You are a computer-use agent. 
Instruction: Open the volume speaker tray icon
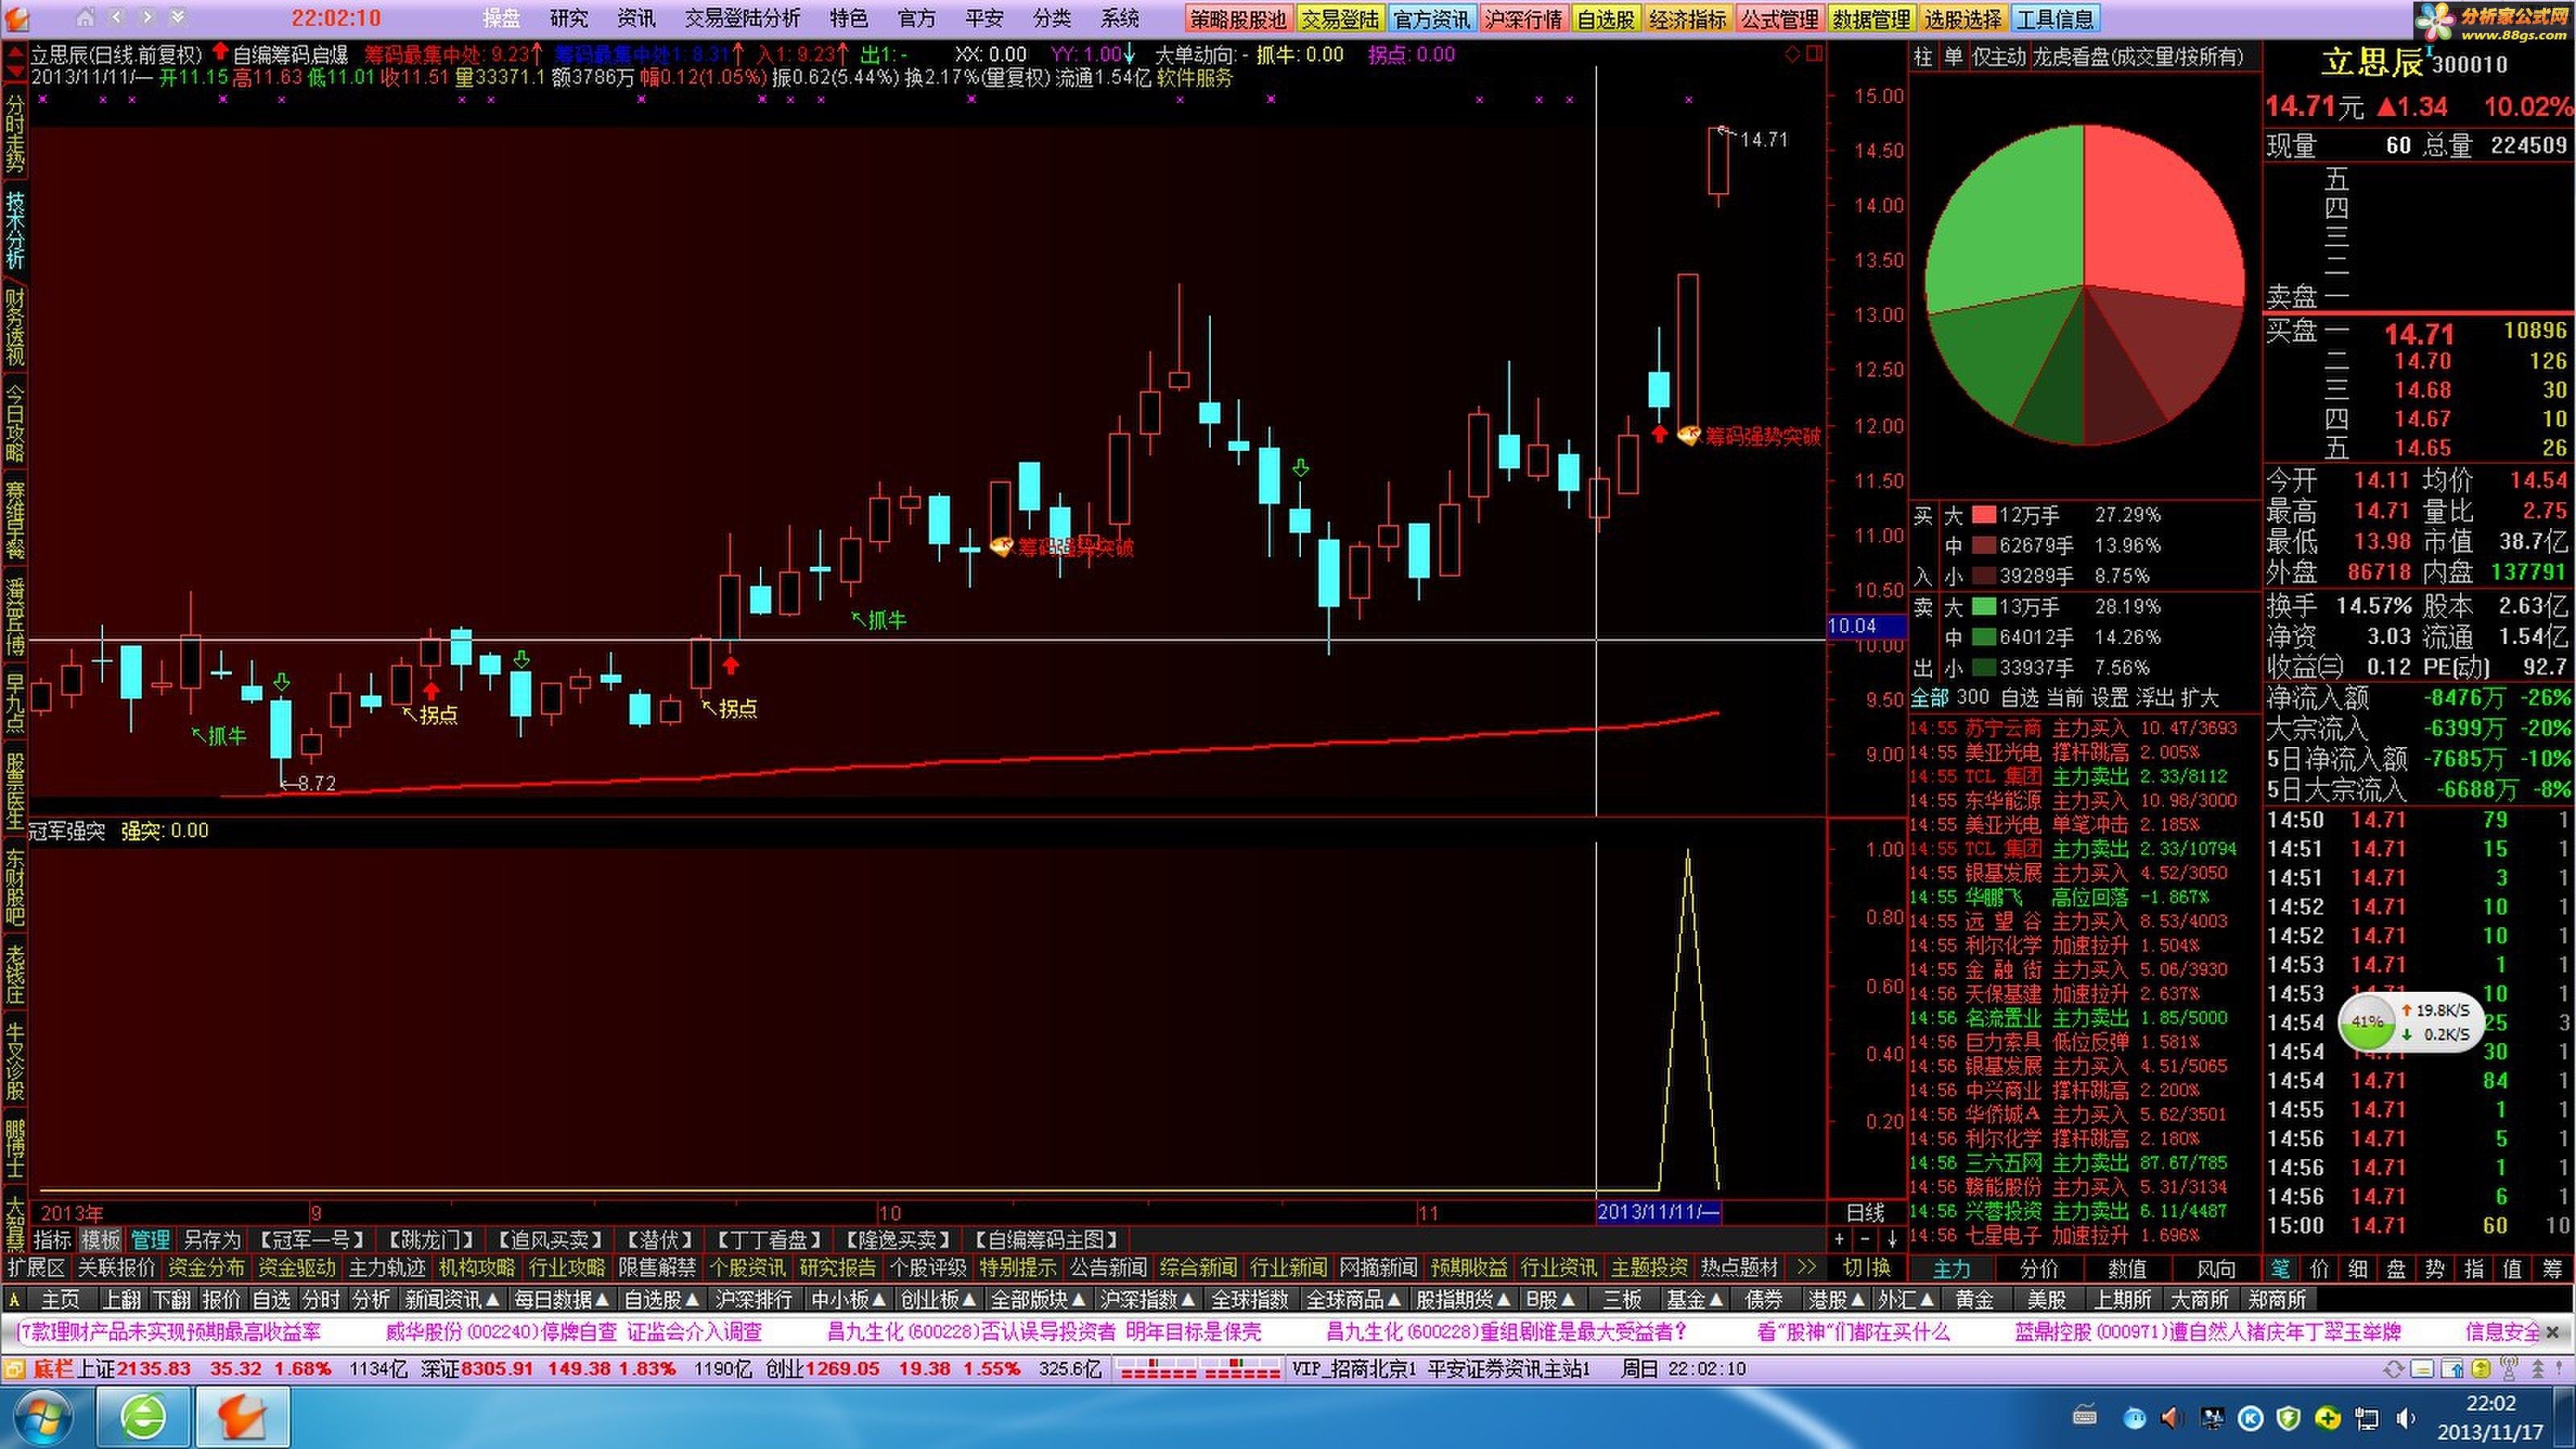point(2405,1418)
